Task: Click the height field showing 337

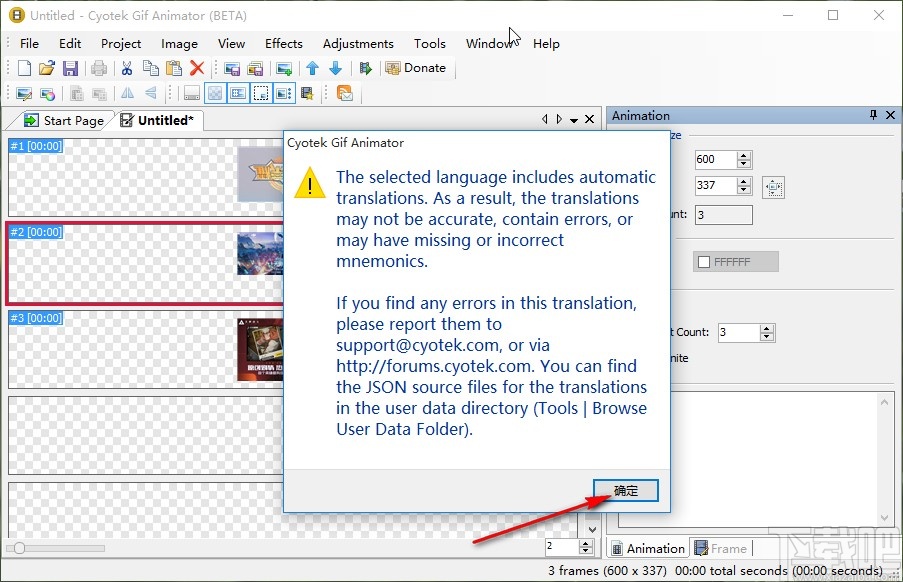Action: click(x=715, y=185)
